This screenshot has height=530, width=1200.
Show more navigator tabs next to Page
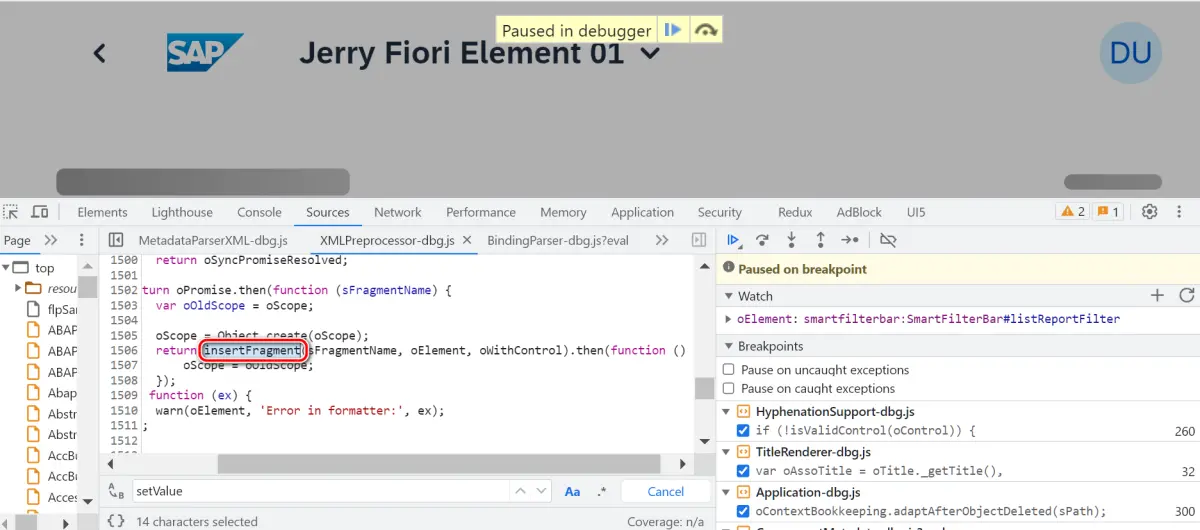(x=51, y=240)
